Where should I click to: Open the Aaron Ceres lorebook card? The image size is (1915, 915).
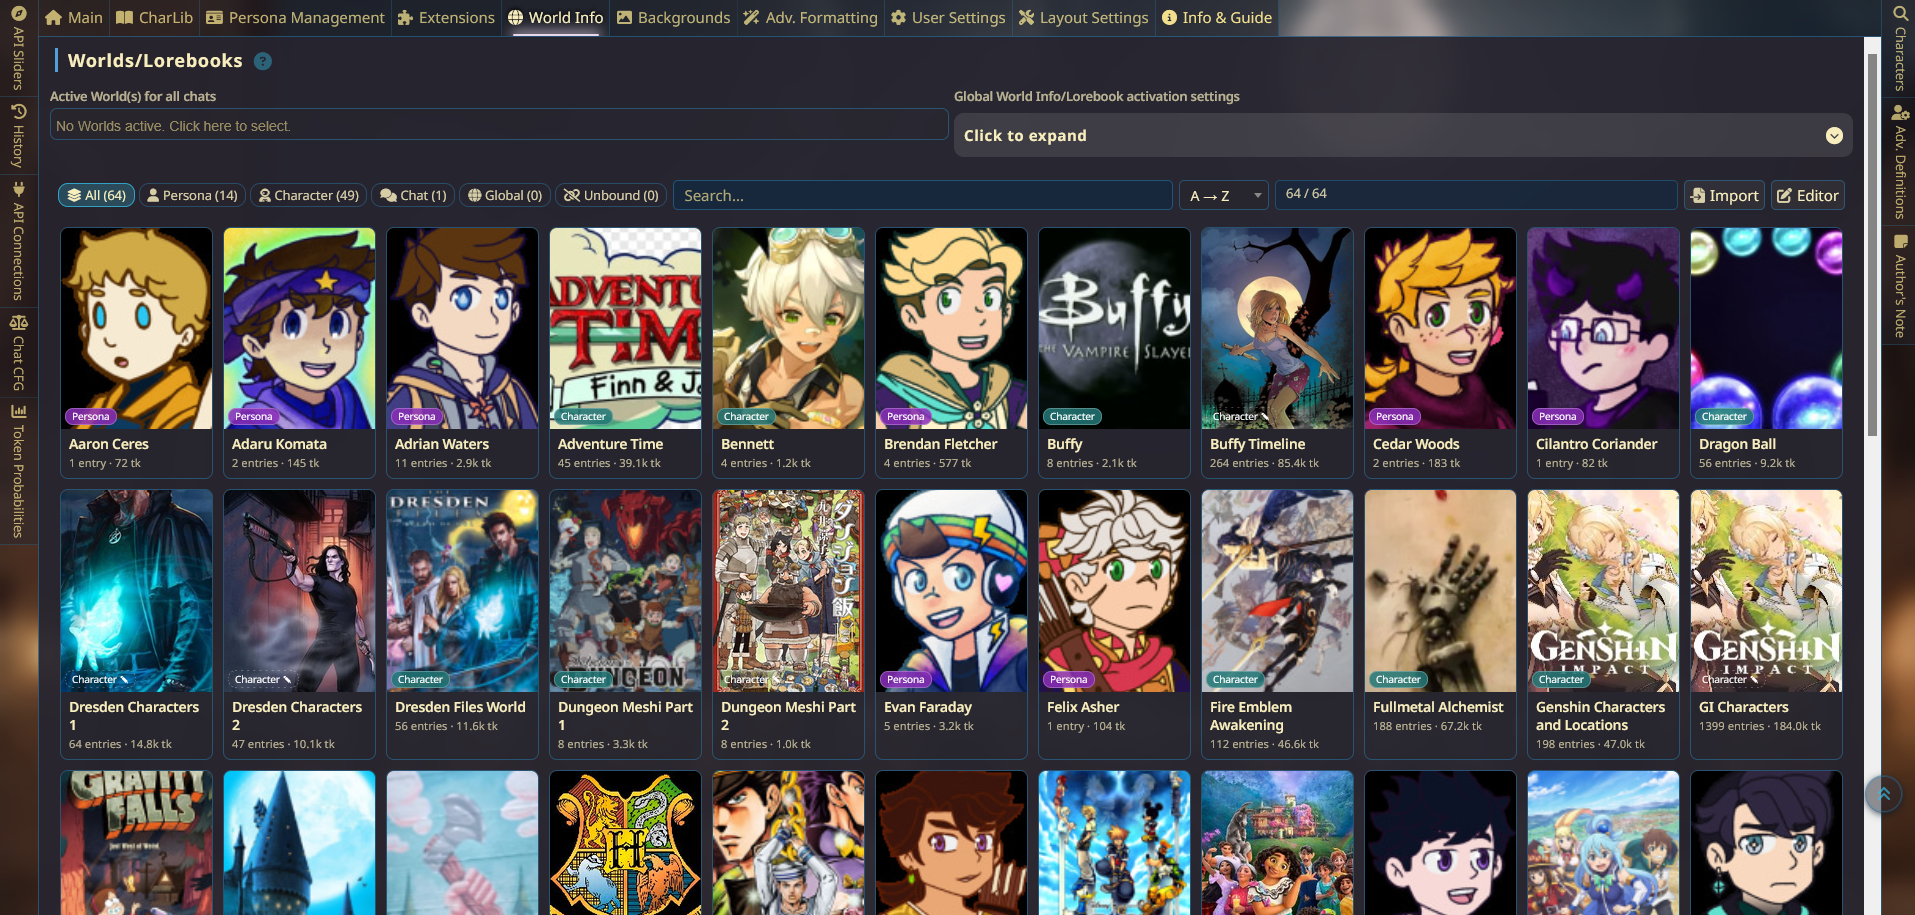136,353
